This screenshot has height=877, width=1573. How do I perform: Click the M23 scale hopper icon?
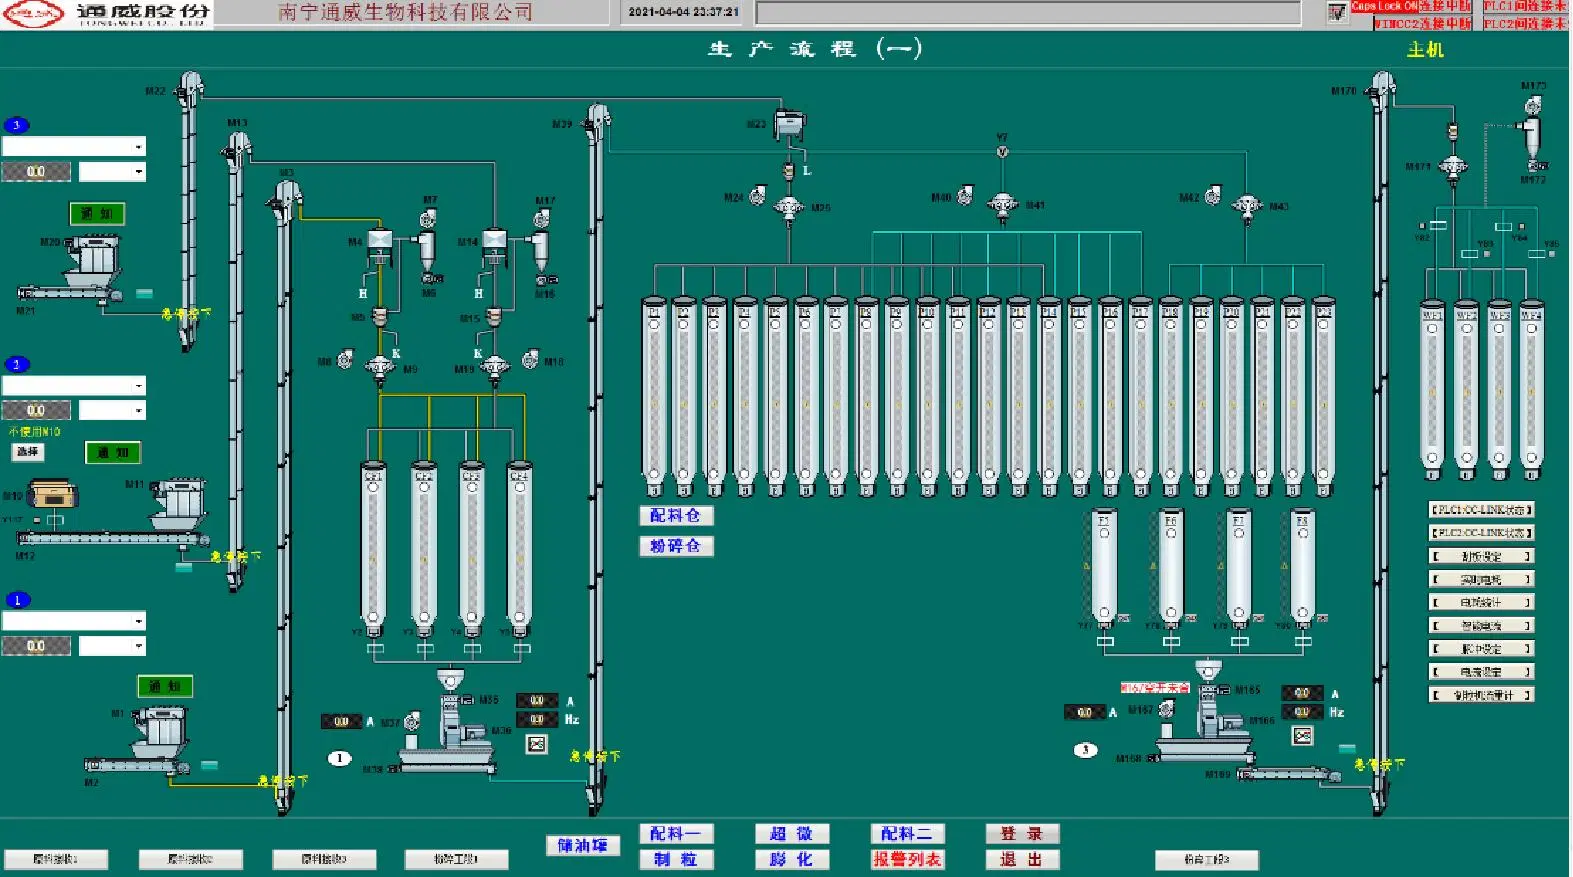[x=789, y=124]
